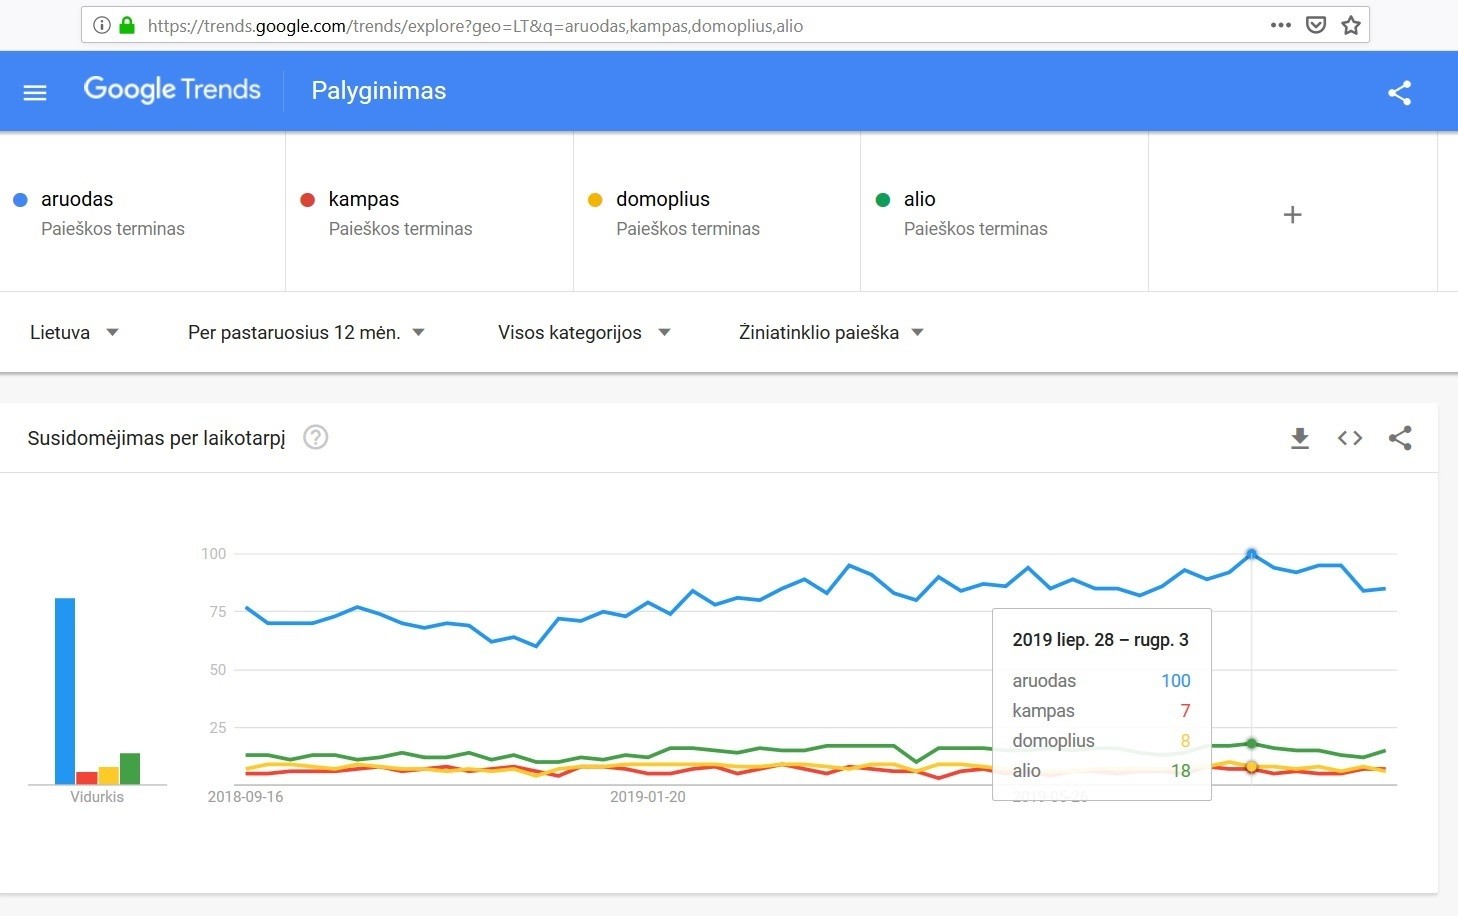Viewport: 1458px width, 916px height.
Task: Click the share icon in blue header
Action: (1400, 93)
